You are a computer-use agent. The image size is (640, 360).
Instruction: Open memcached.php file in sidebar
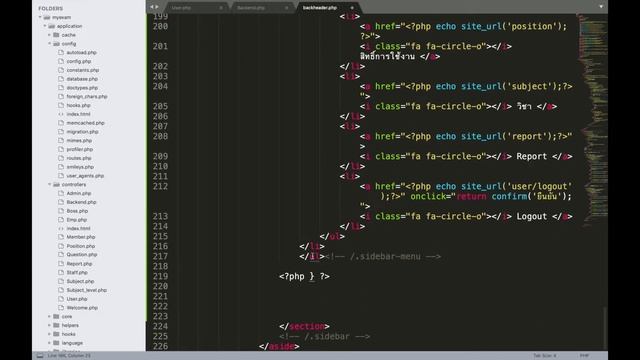click(85, 123)
